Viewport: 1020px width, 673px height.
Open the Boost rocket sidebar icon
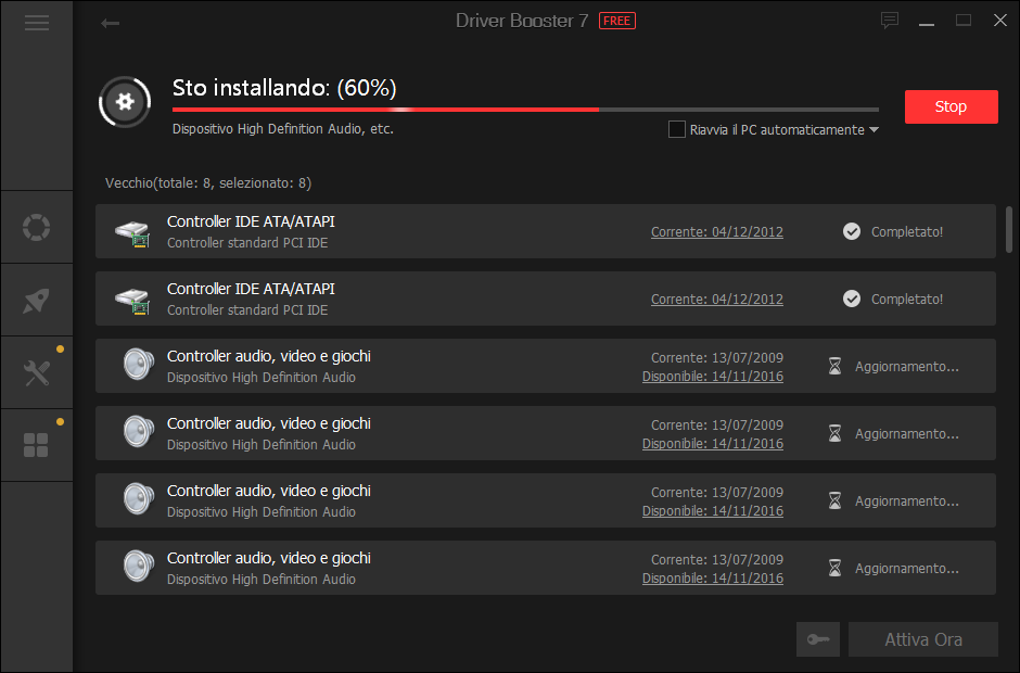[36, 300]
